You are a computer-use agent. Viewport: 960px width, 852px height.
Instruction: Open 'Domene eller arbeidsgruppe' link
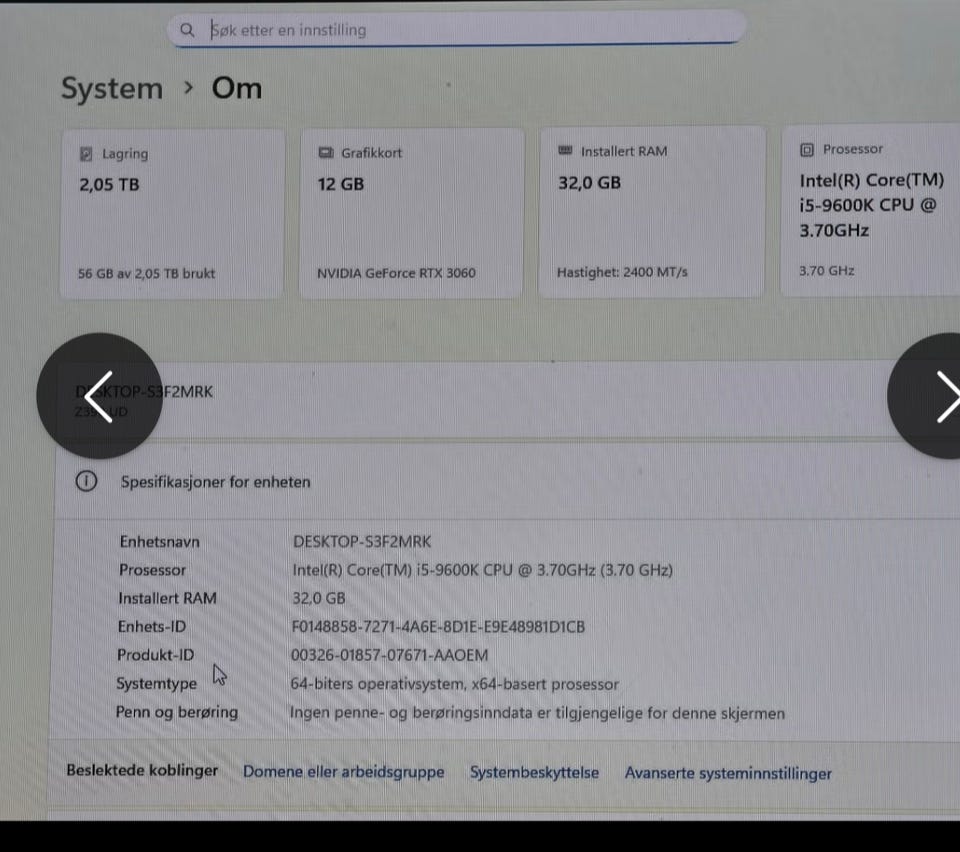(343, 772)
